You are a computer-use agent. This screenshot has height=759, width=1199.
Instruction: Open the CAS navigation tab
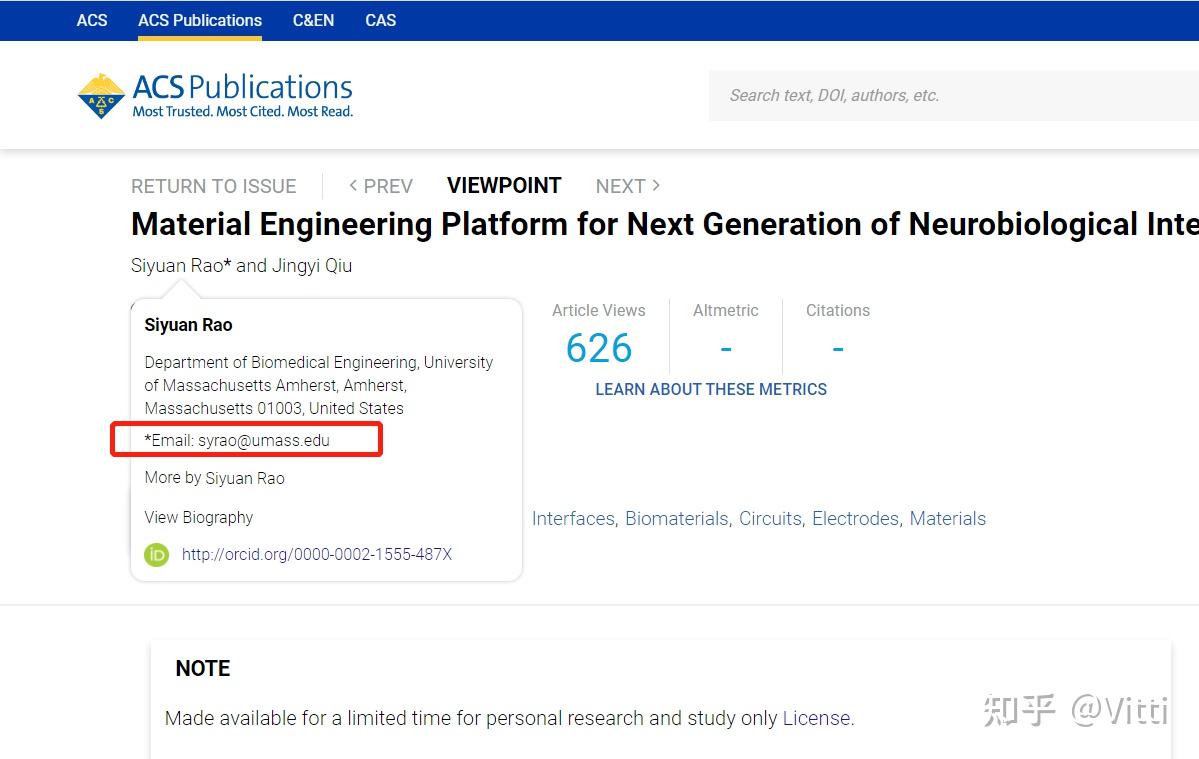380,21
